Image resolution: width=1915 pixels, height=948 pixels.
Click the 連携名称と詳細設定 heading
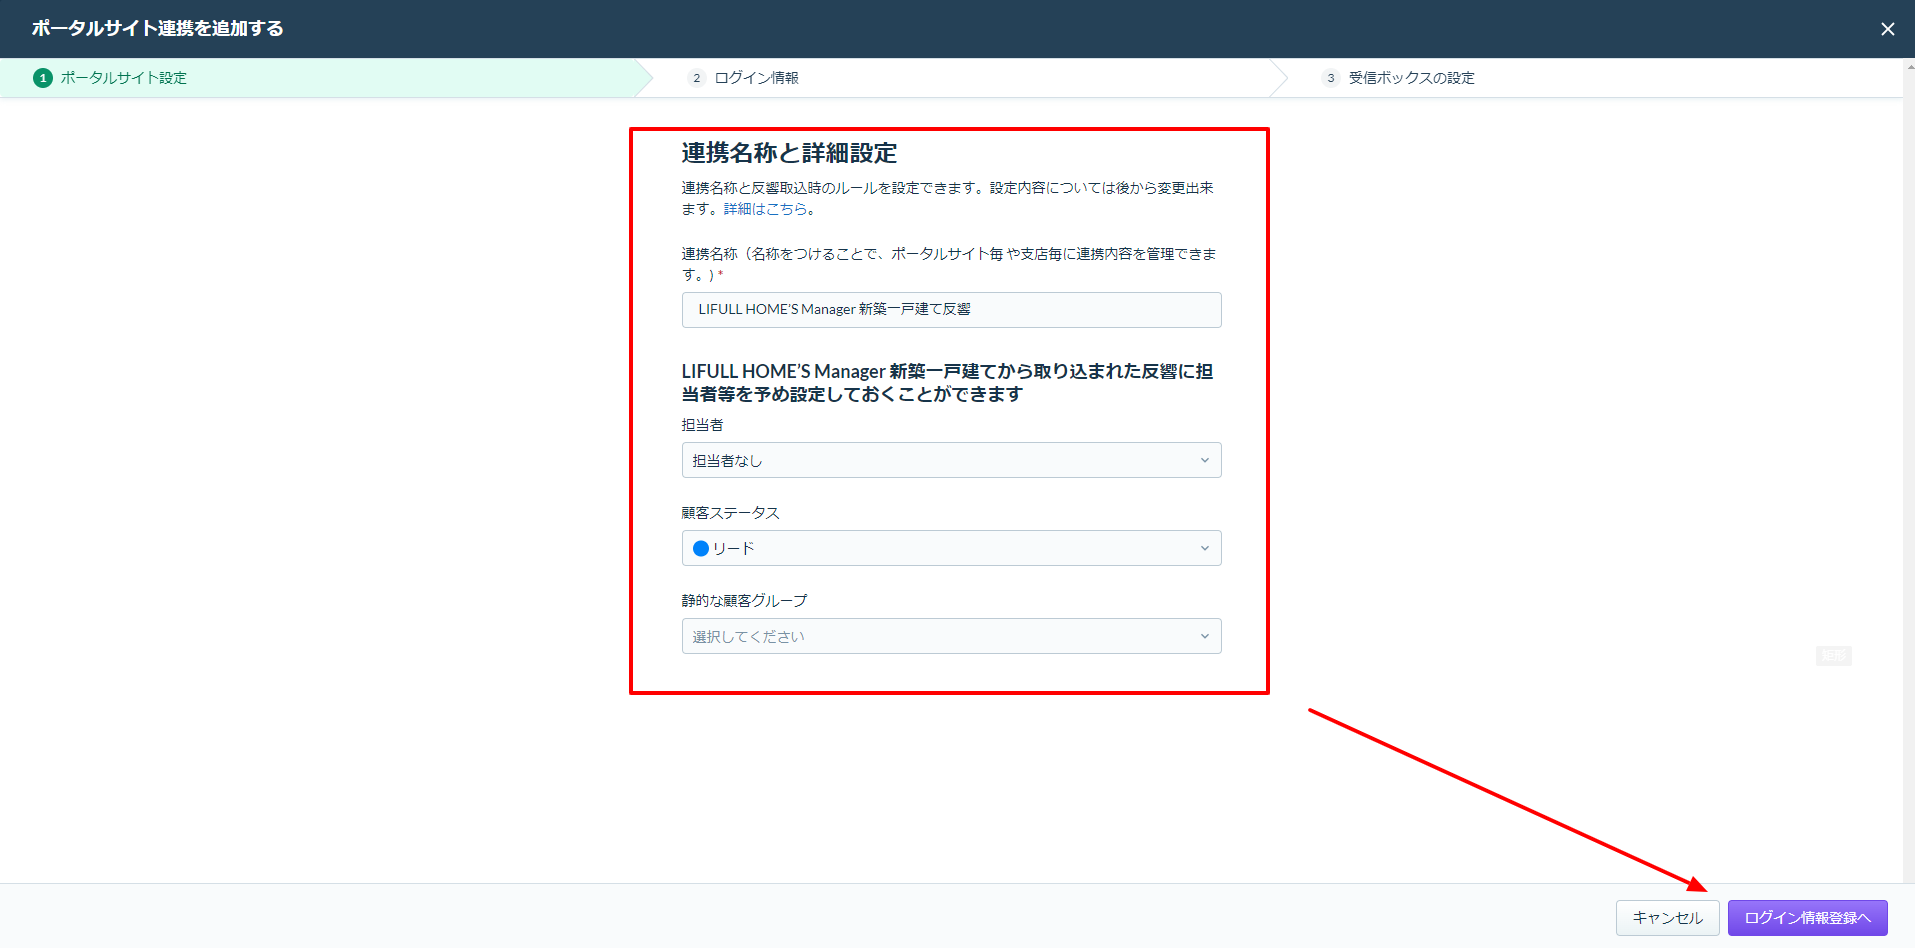(x=790, y=153)
